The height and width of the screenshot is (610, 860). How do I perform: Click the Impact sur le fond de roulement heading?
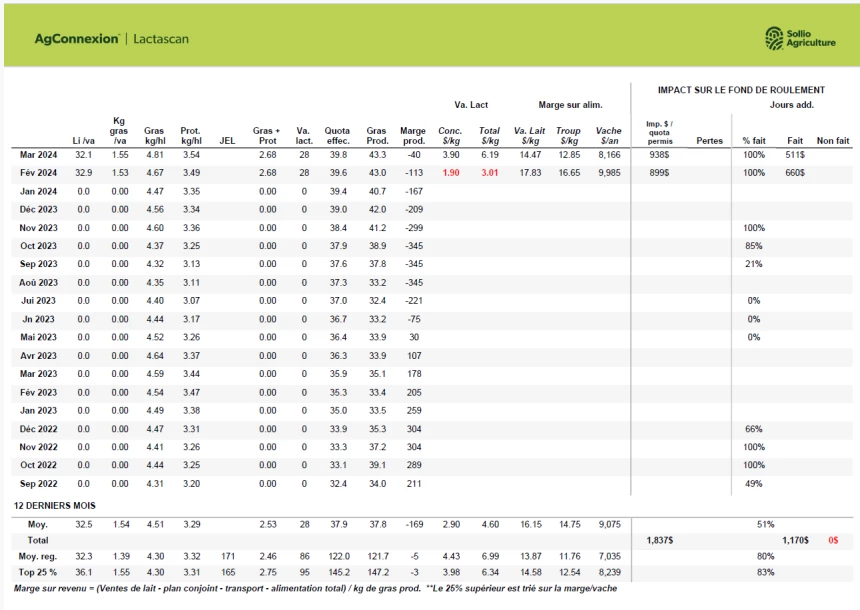click(x=741, y=90)
